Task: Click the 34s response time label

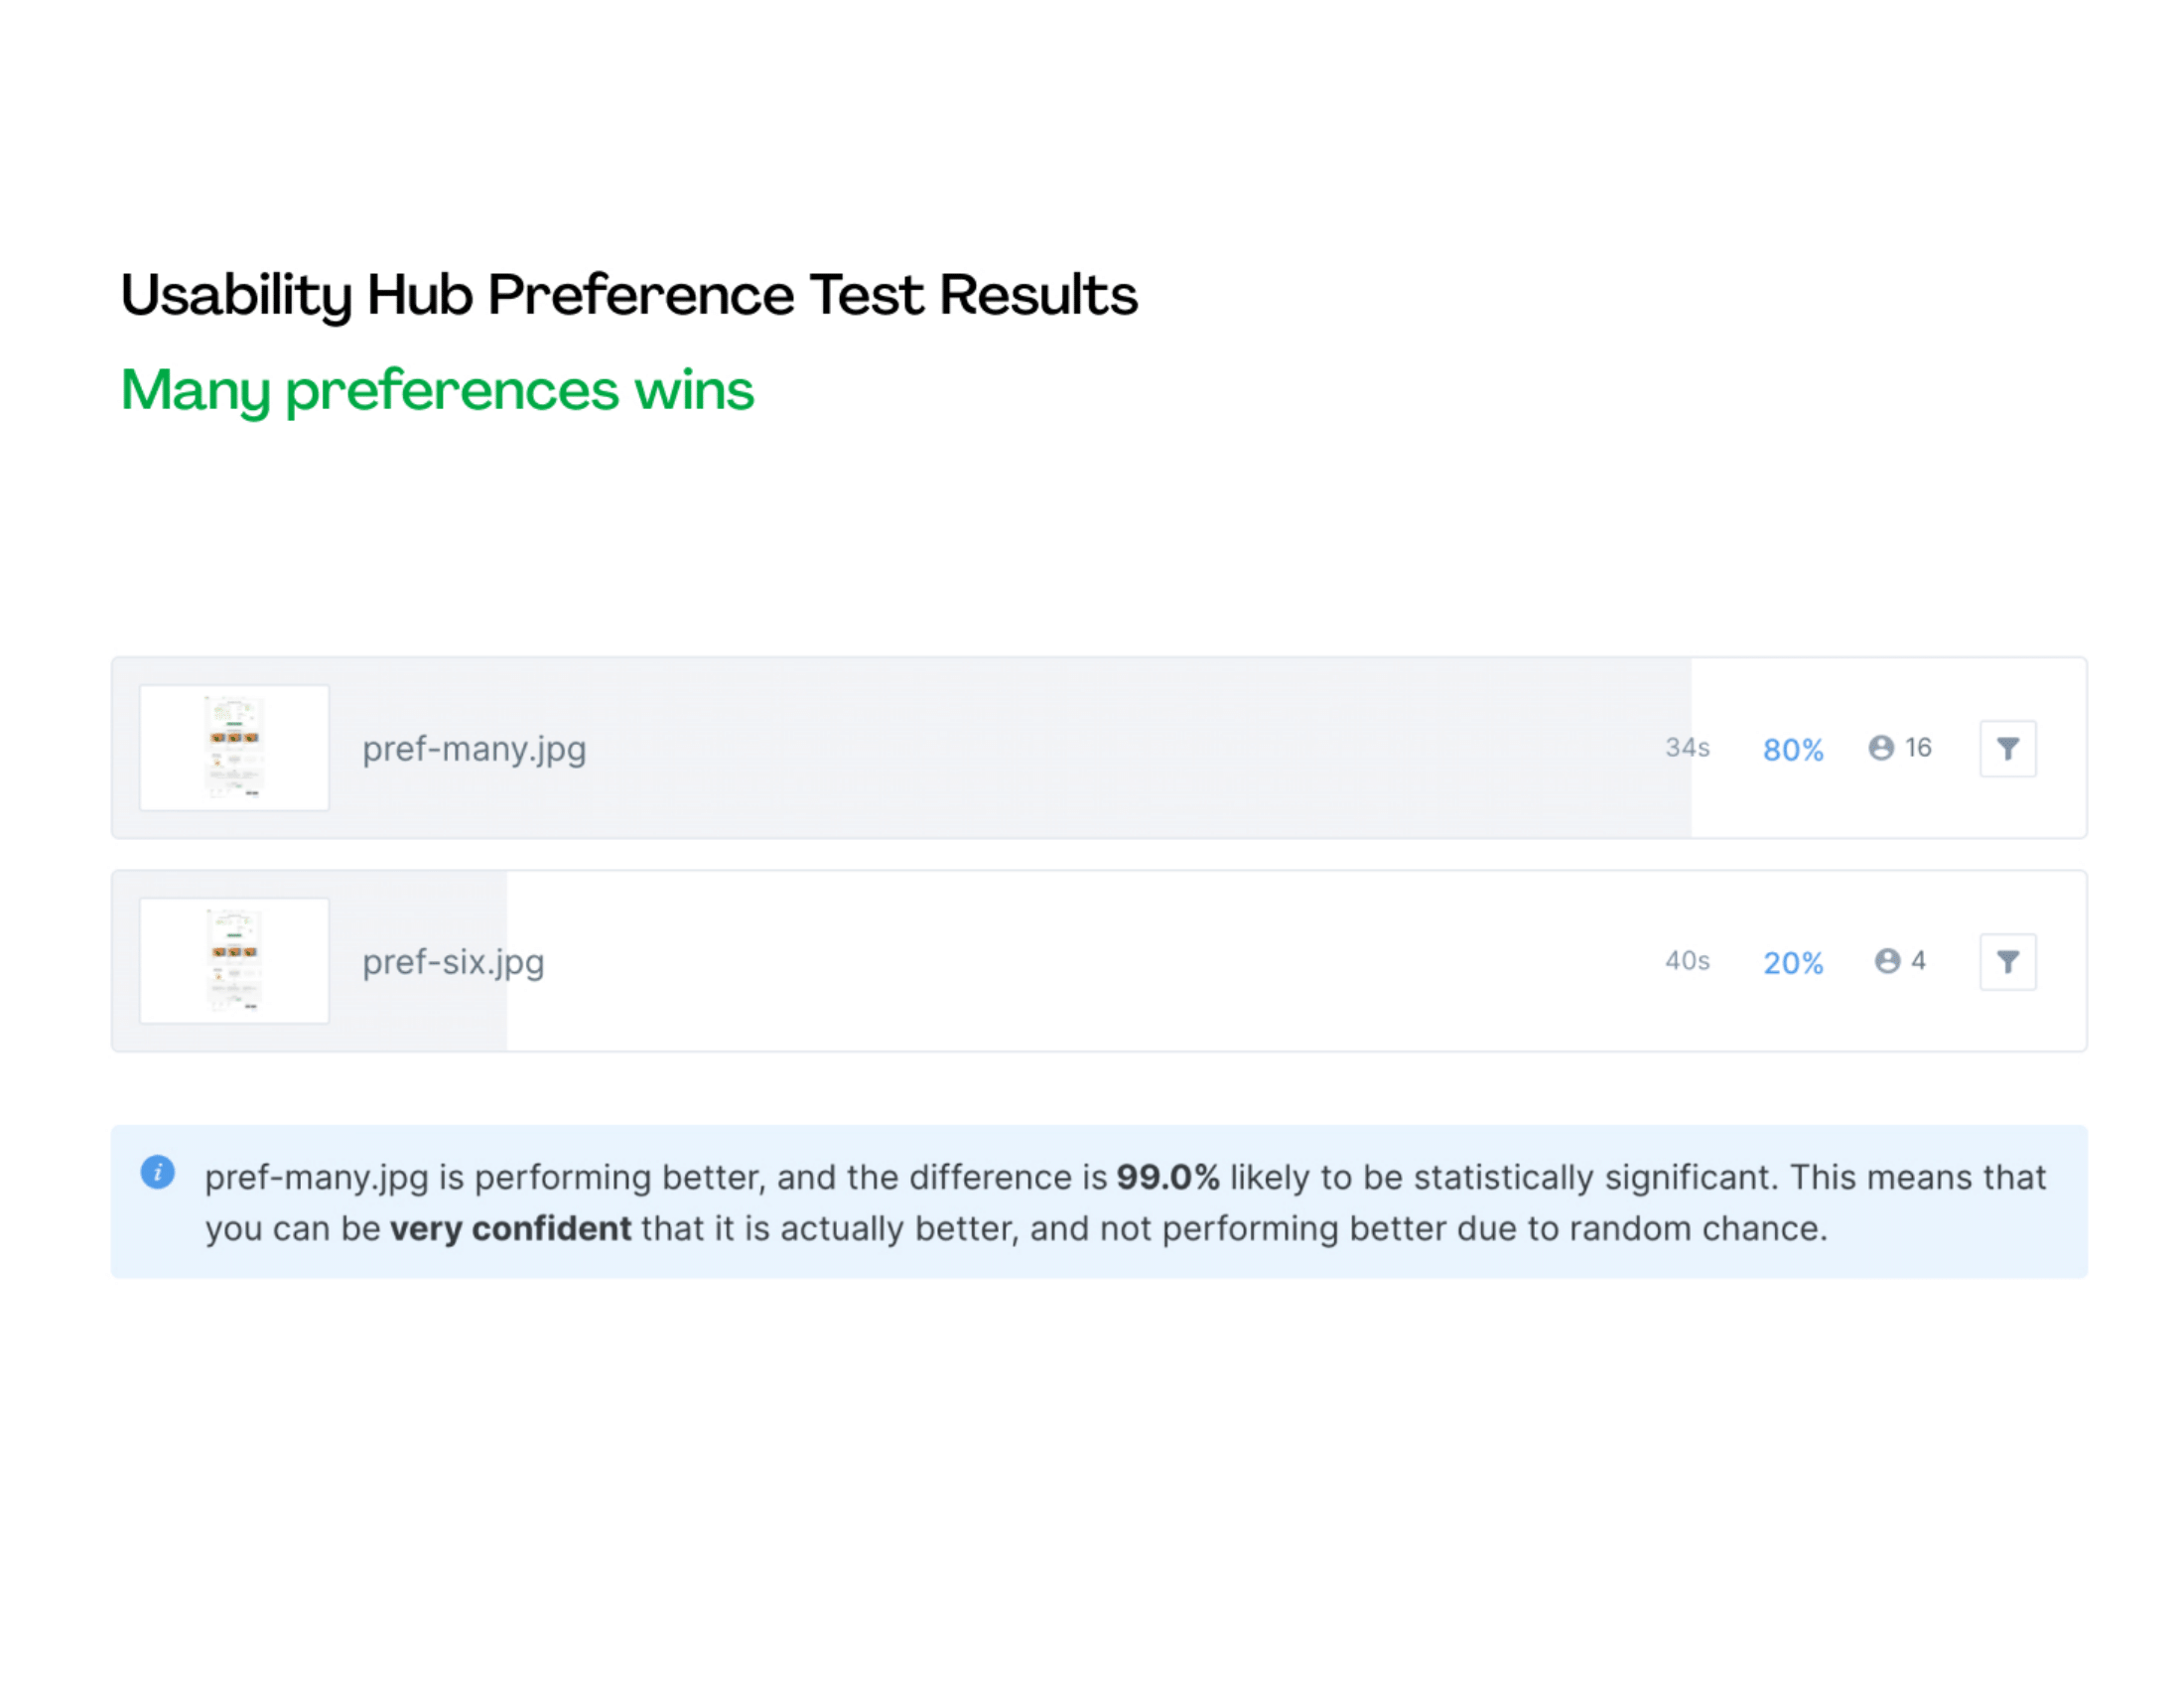Action: click(1687, 747)
